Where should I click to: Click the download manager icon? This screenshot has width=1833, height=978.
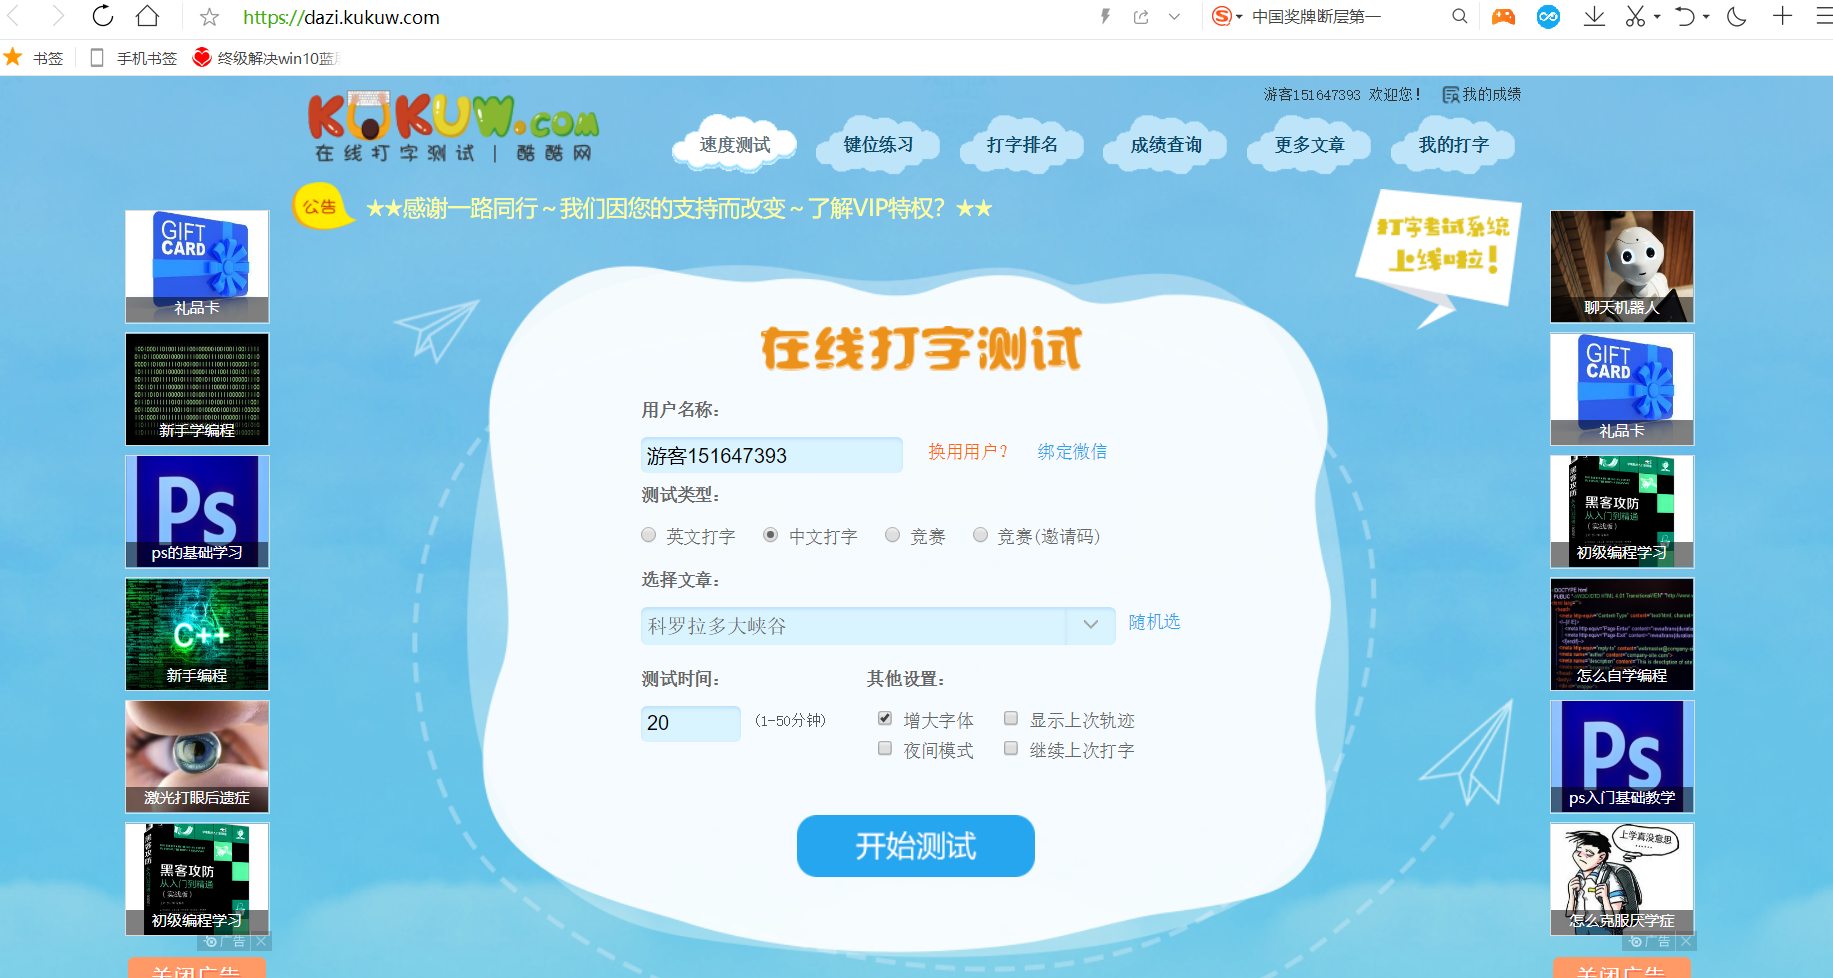click(1594, 16)
